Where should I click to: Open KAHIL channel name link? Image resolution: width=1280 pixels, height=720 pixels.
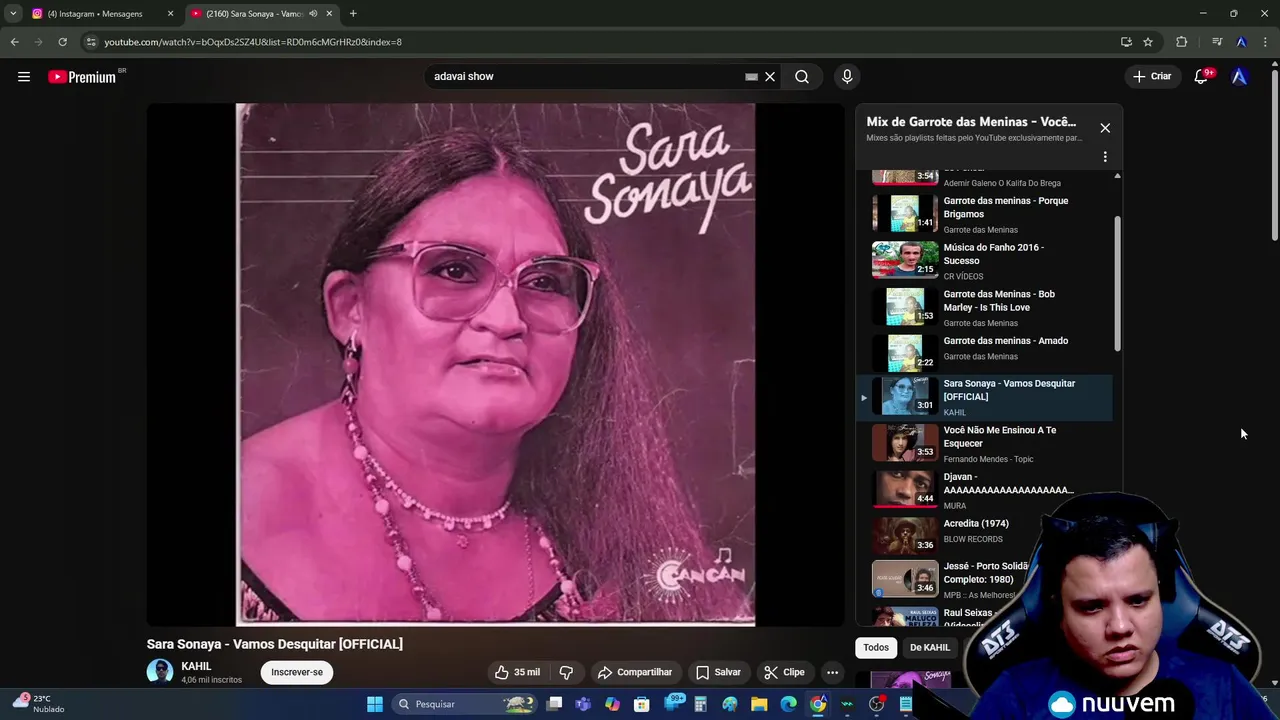click(196, 666)
